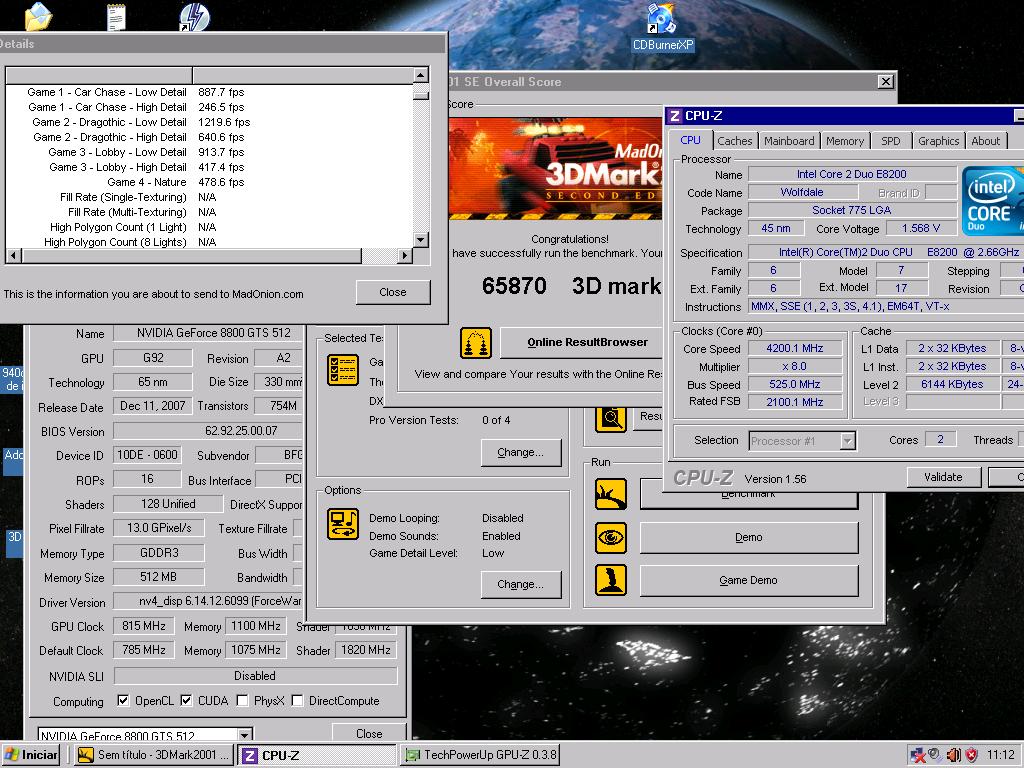Click the Core Speed 4200.1 MHz field
This screenshot has width=1024, height=768.
[795, 349]
